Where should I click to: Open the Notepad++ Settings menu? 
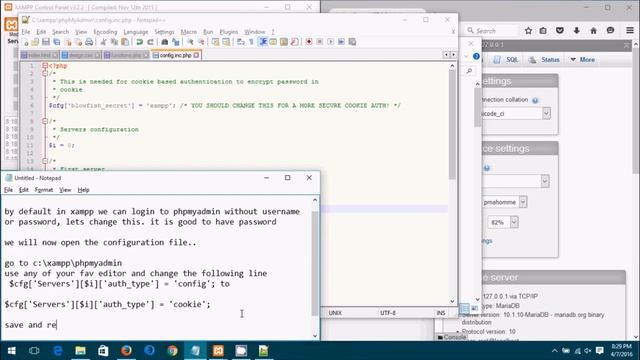164,32
